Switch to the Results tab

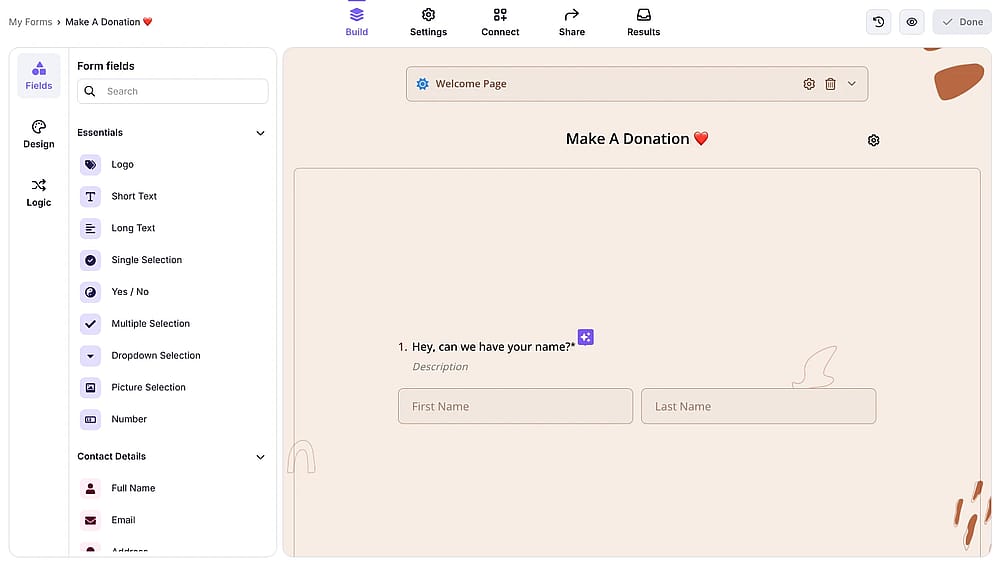tap(643, 22)
